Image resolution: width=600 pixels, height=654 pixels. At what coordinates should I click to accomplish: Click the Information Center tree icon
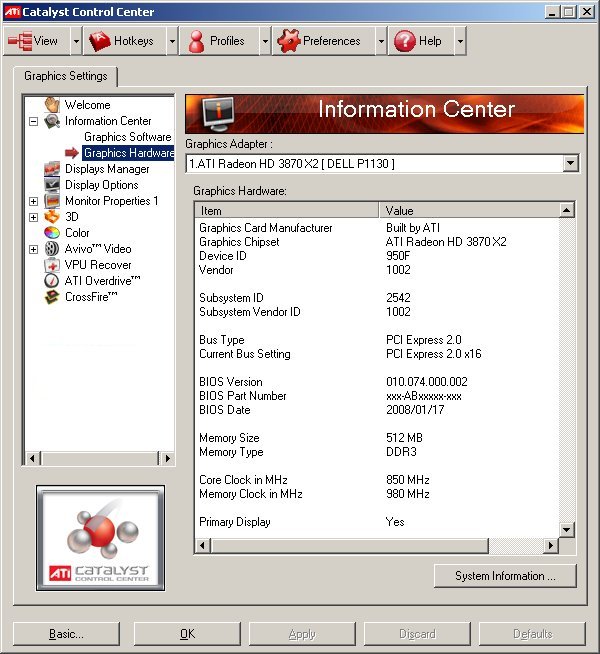52,121
